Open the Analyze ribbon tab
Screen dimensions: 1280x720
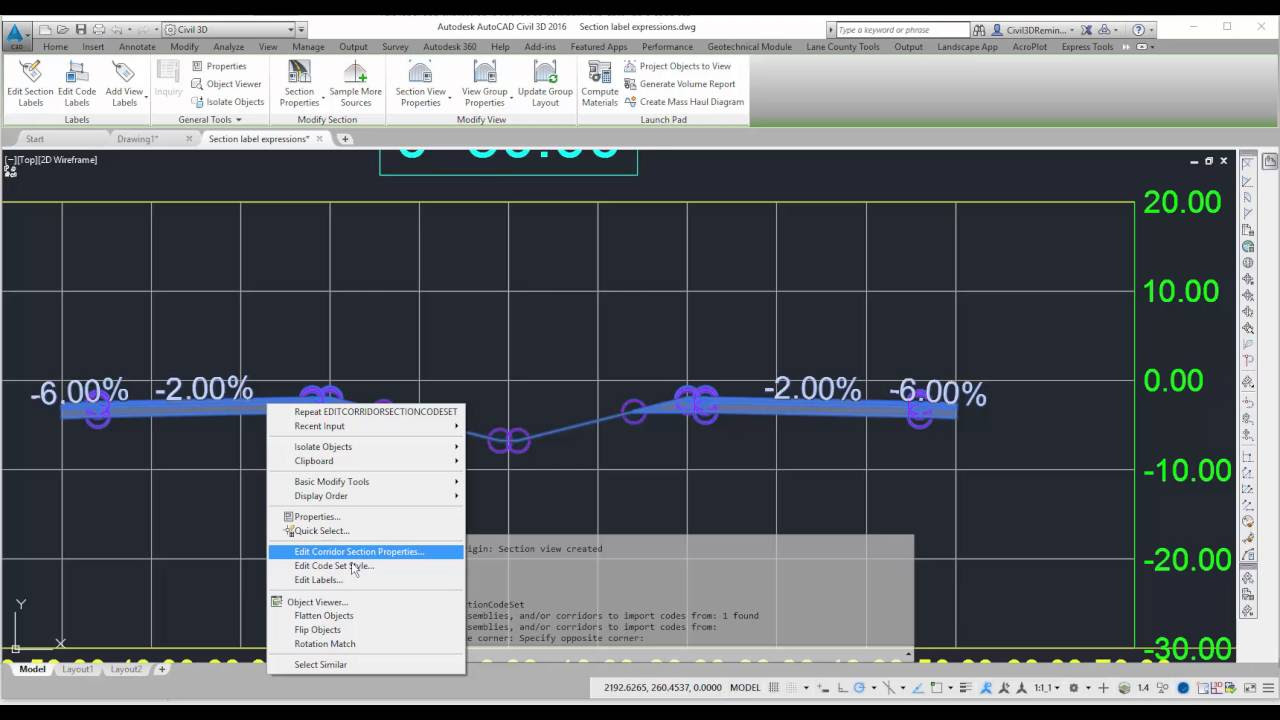coord(228,47)
